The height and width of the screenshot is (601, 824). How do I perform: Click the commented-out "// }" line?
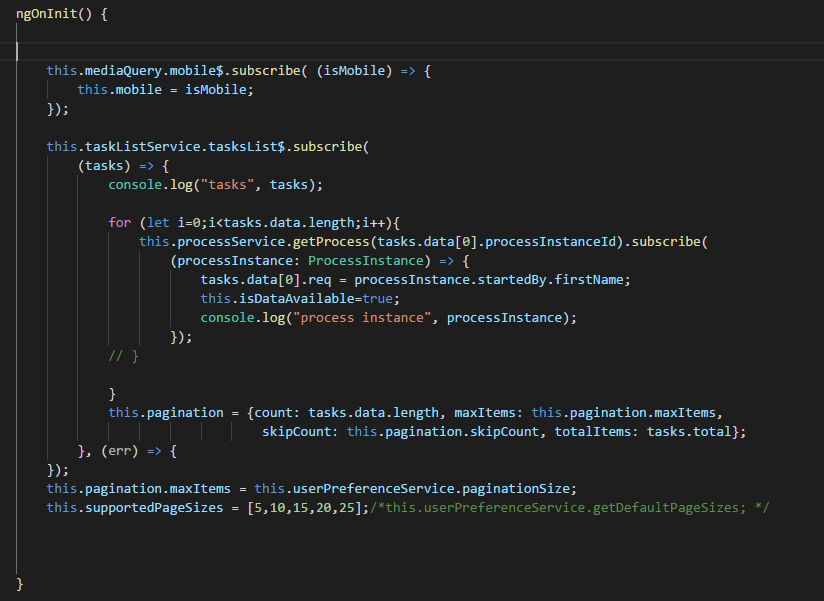click(x=123, y=356)
